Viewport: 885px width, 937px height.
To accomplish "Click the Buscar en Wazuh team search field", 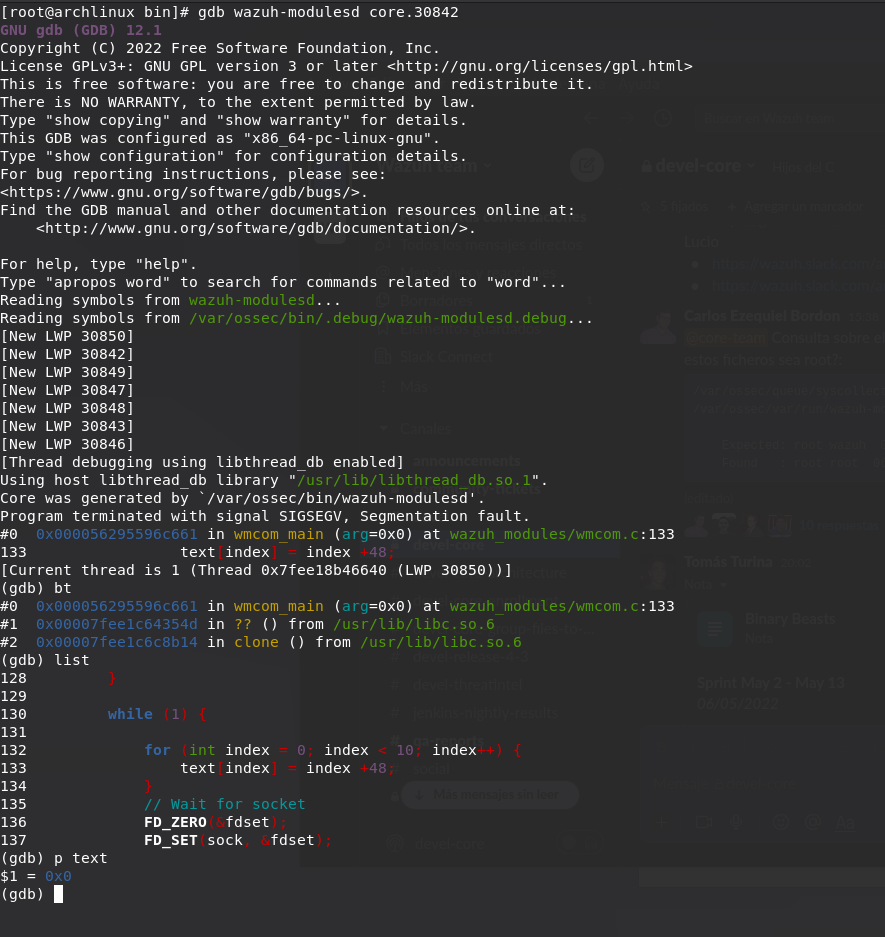I will tap(770, 117).
